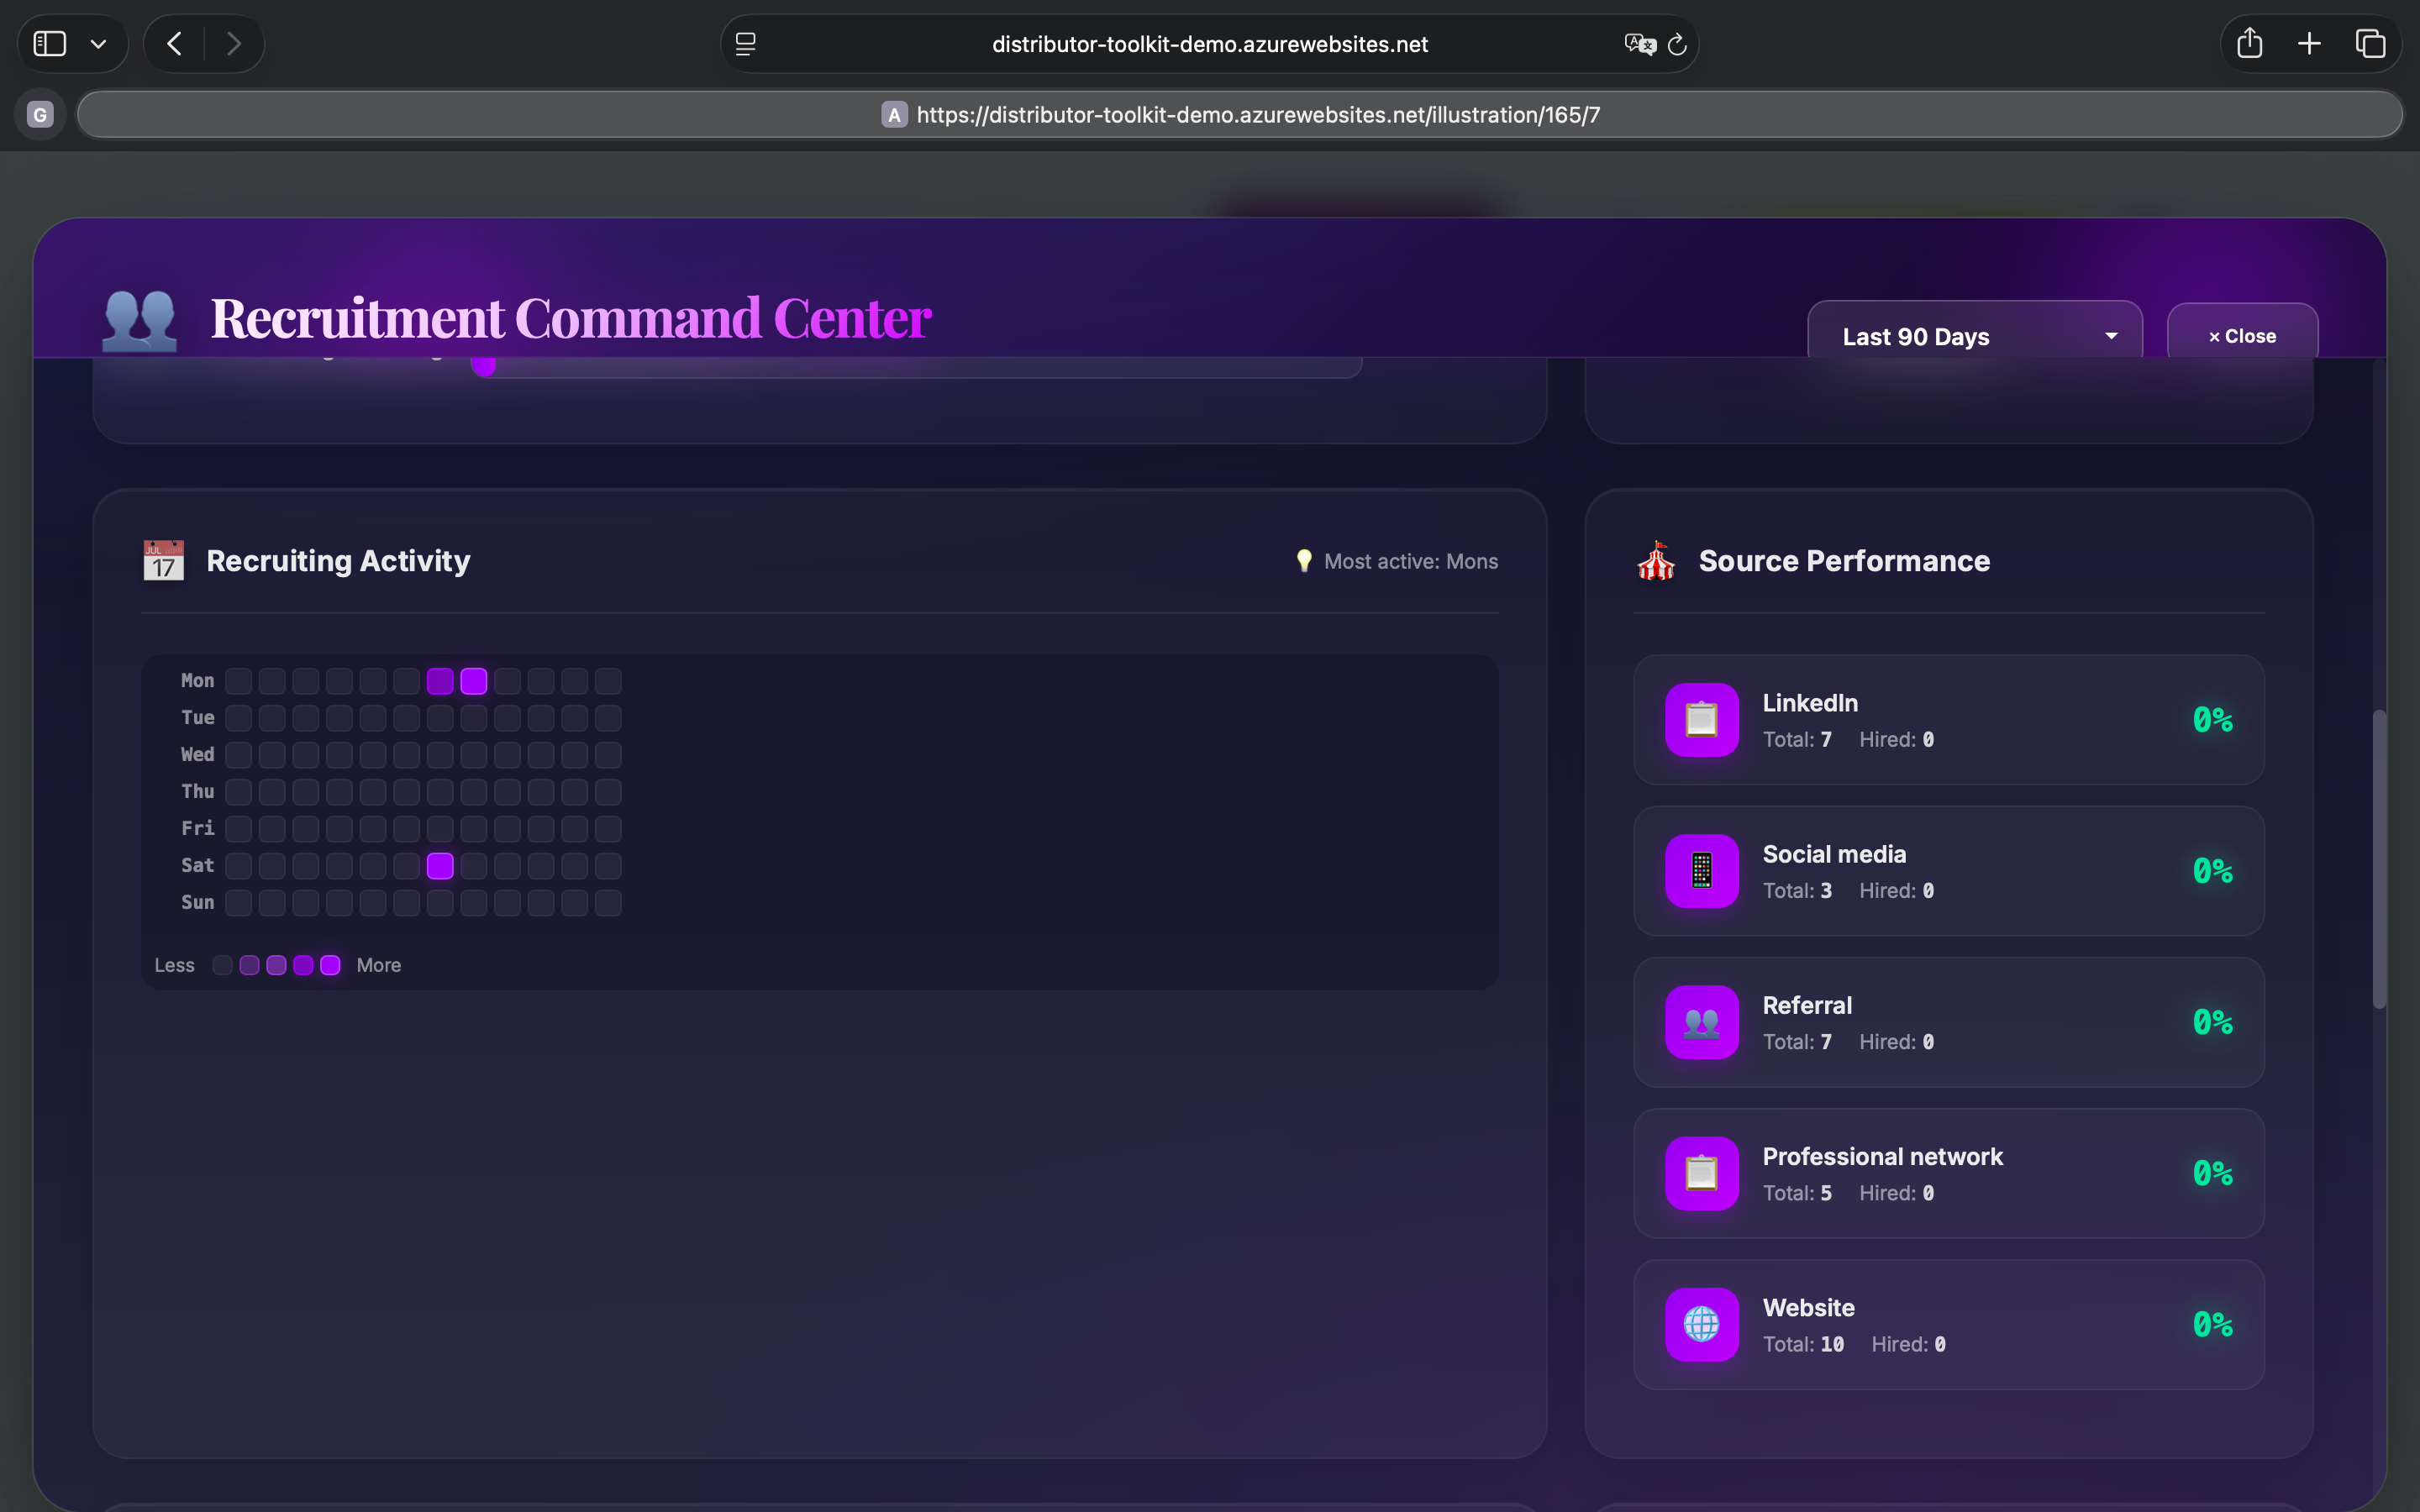Toggle the first Tuesday heatmap cell
Image resolution: width=2420 pixels, height=1512 pixels.
[238, 717]
